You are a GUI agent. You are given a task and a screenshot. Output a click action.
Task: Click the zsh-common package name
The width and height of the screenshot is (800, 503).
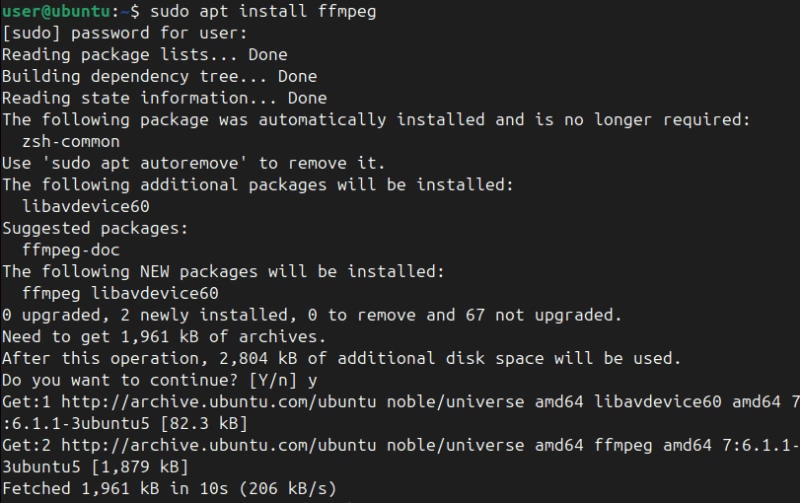[x=71, y=141]
